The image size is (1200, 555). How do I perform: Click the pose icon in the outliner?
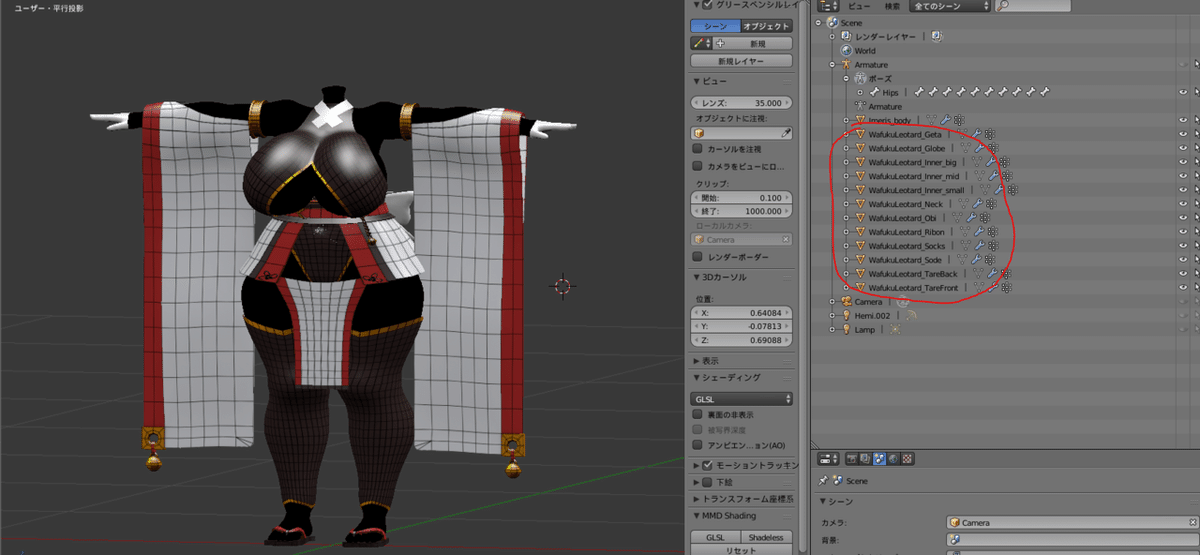coord(860,78)
